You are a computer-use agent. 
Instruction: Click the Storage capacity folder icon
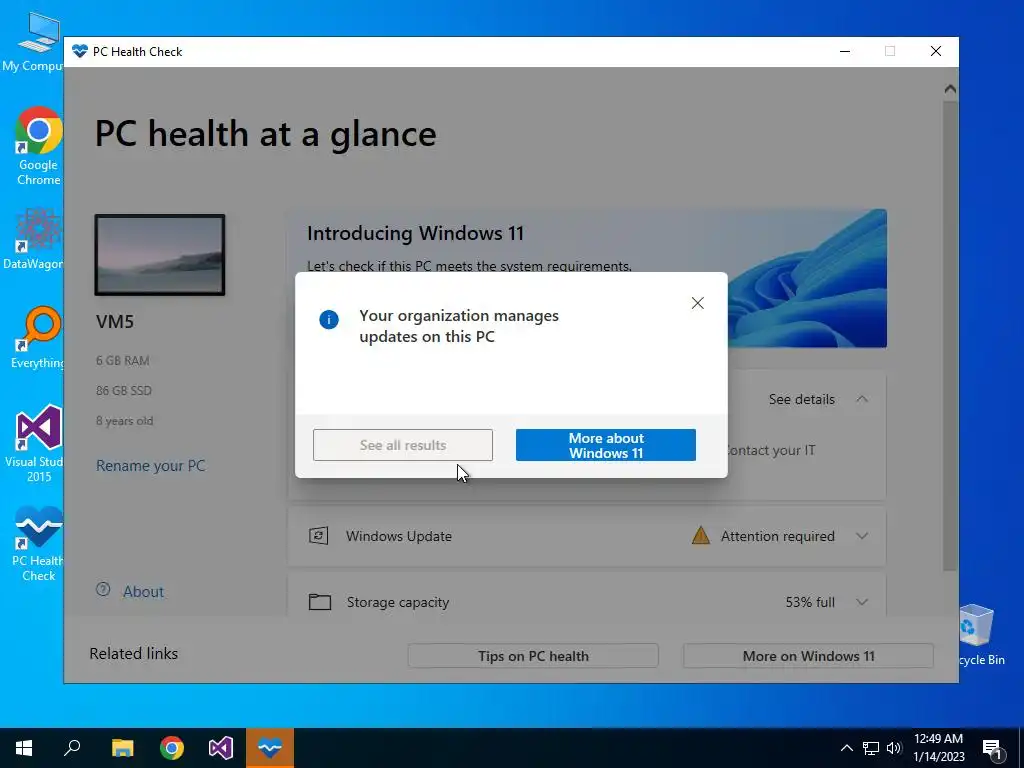[319, 601]
